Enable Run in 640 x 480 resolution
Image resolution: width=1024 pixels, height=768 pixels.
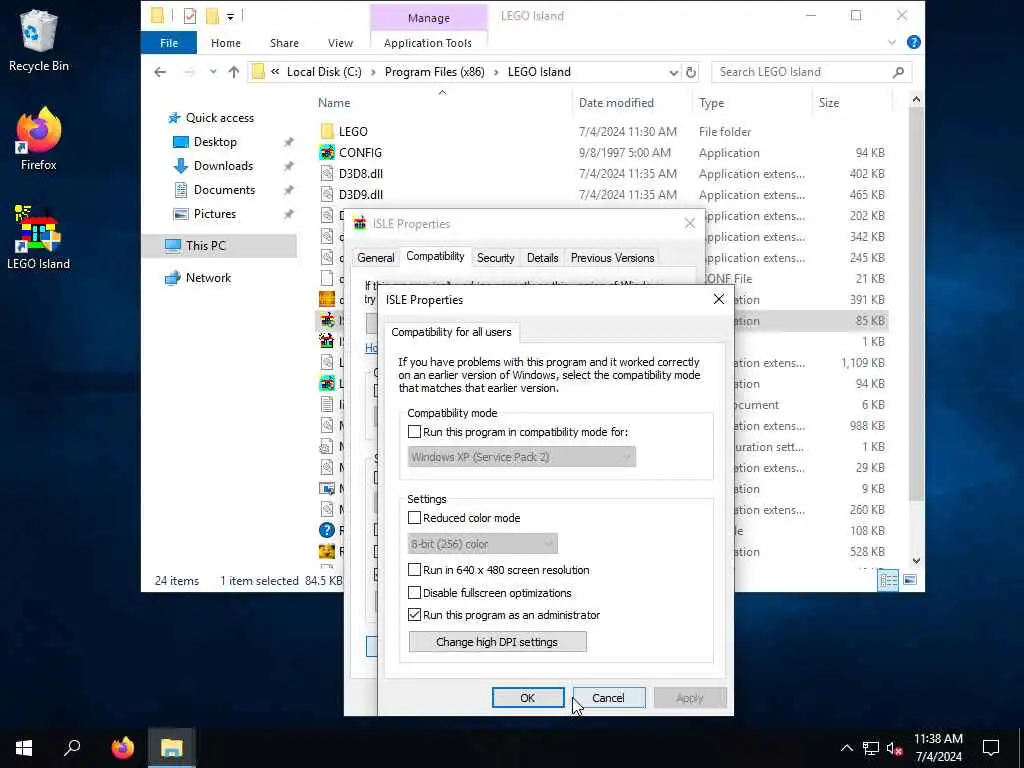[414, 569]
